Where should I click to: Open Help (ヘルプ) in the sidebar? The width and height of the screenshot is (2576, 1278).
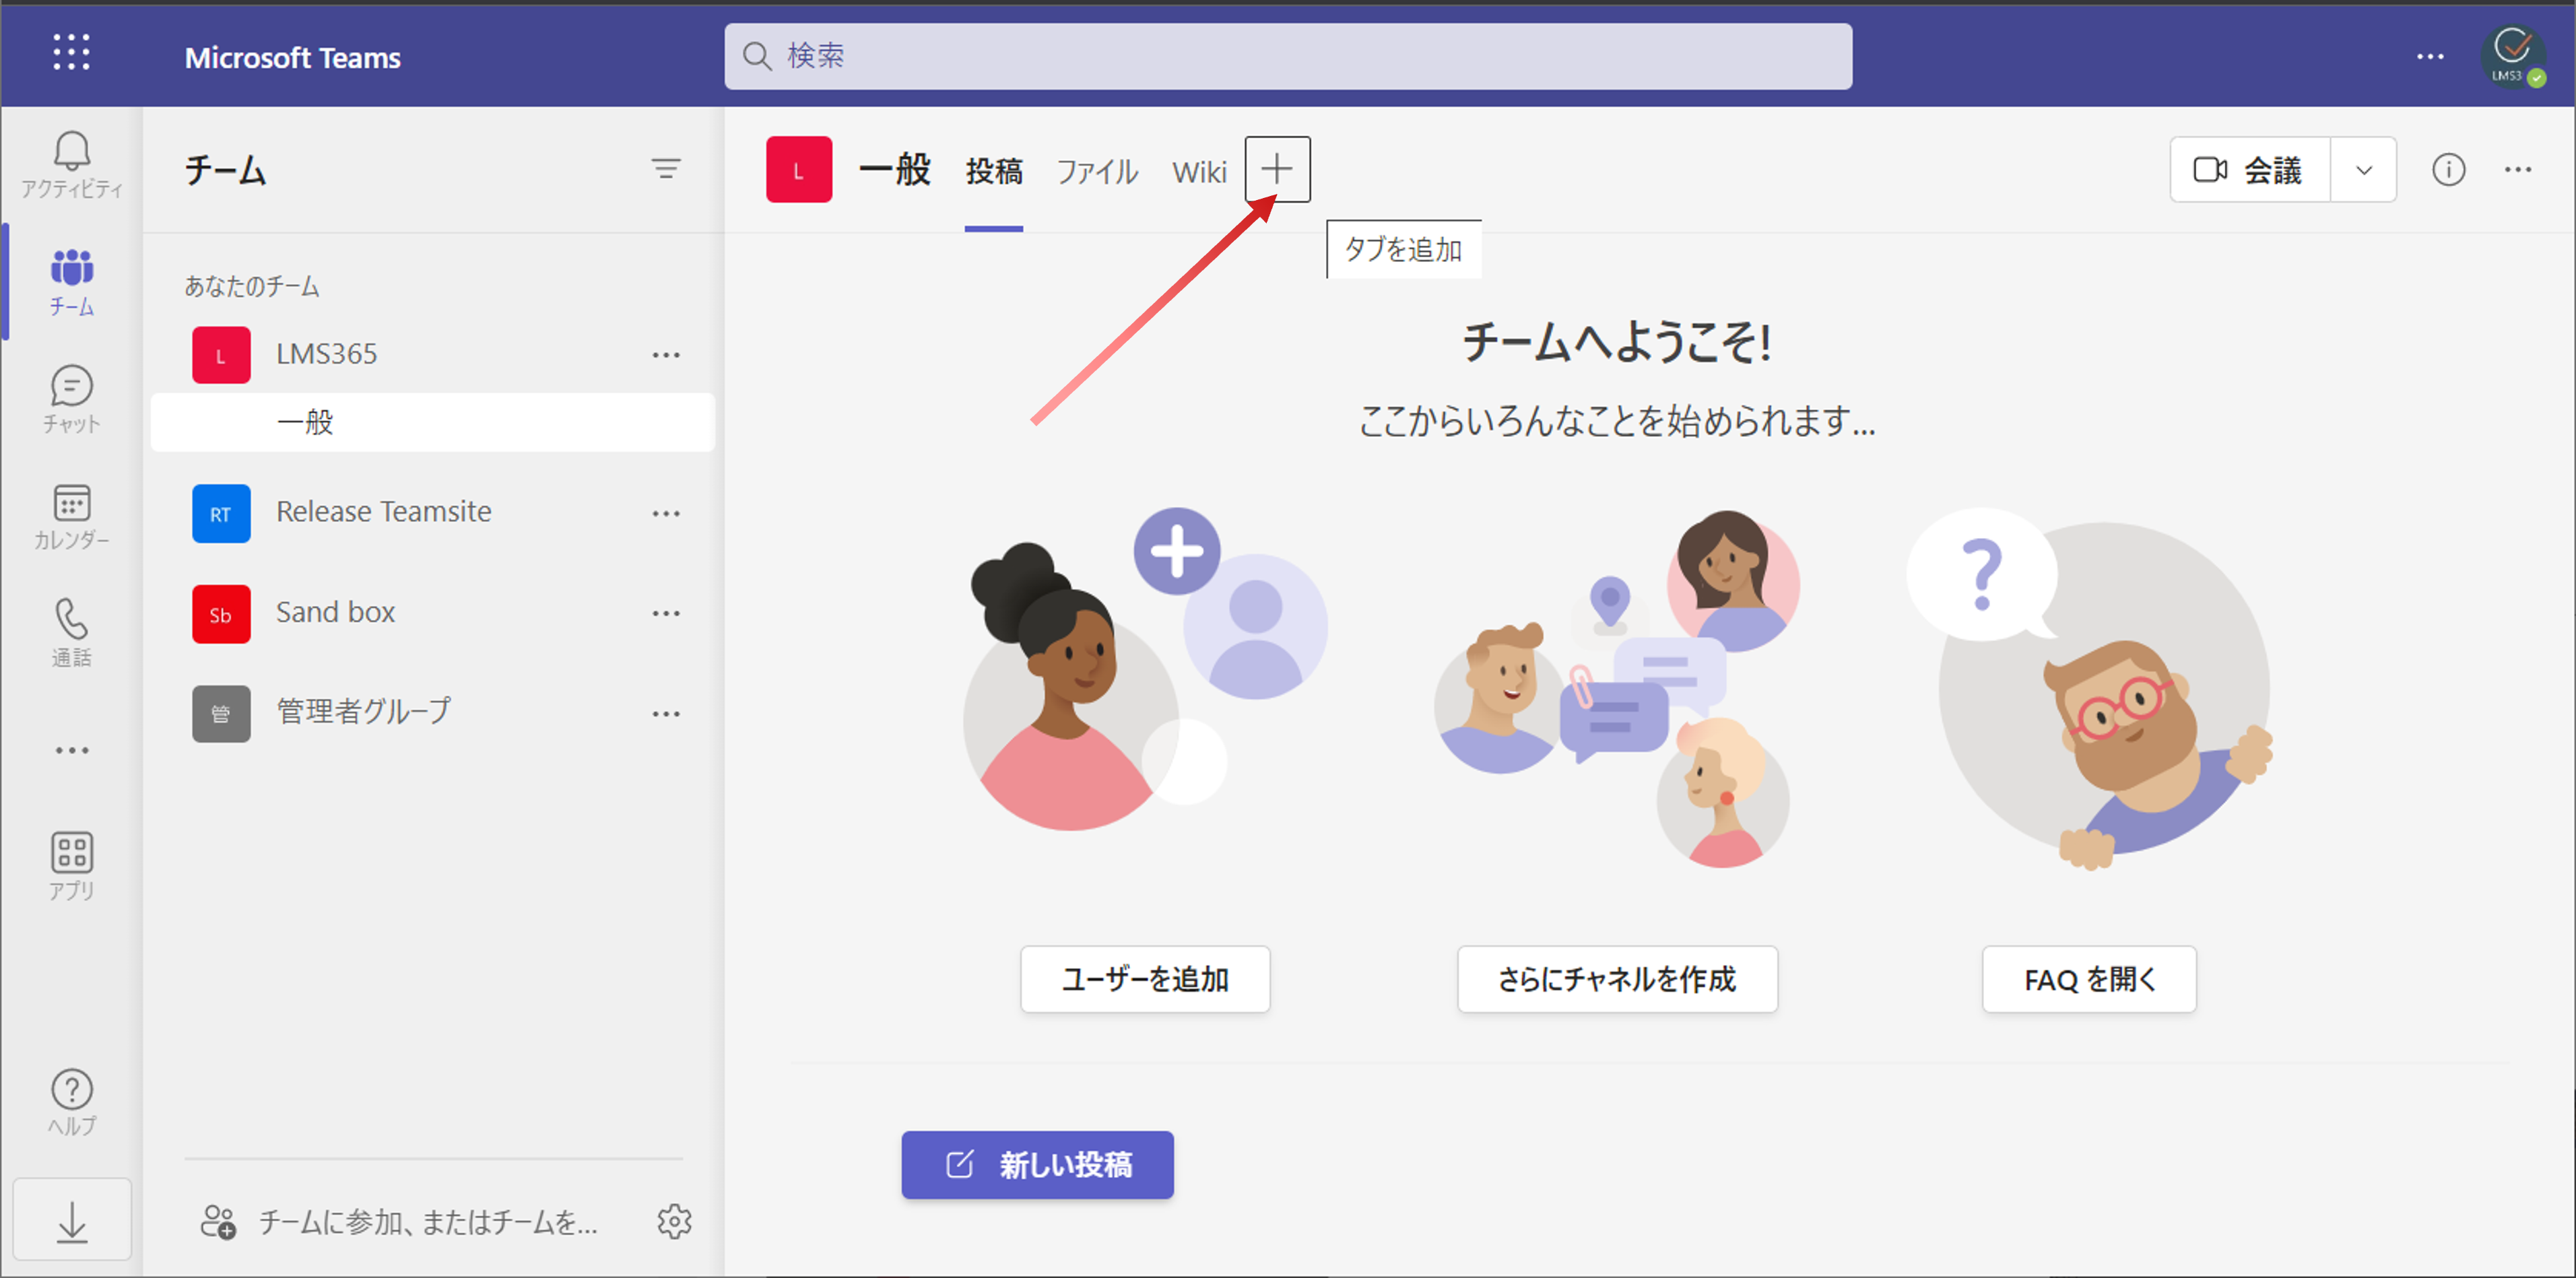(71, 1103)
